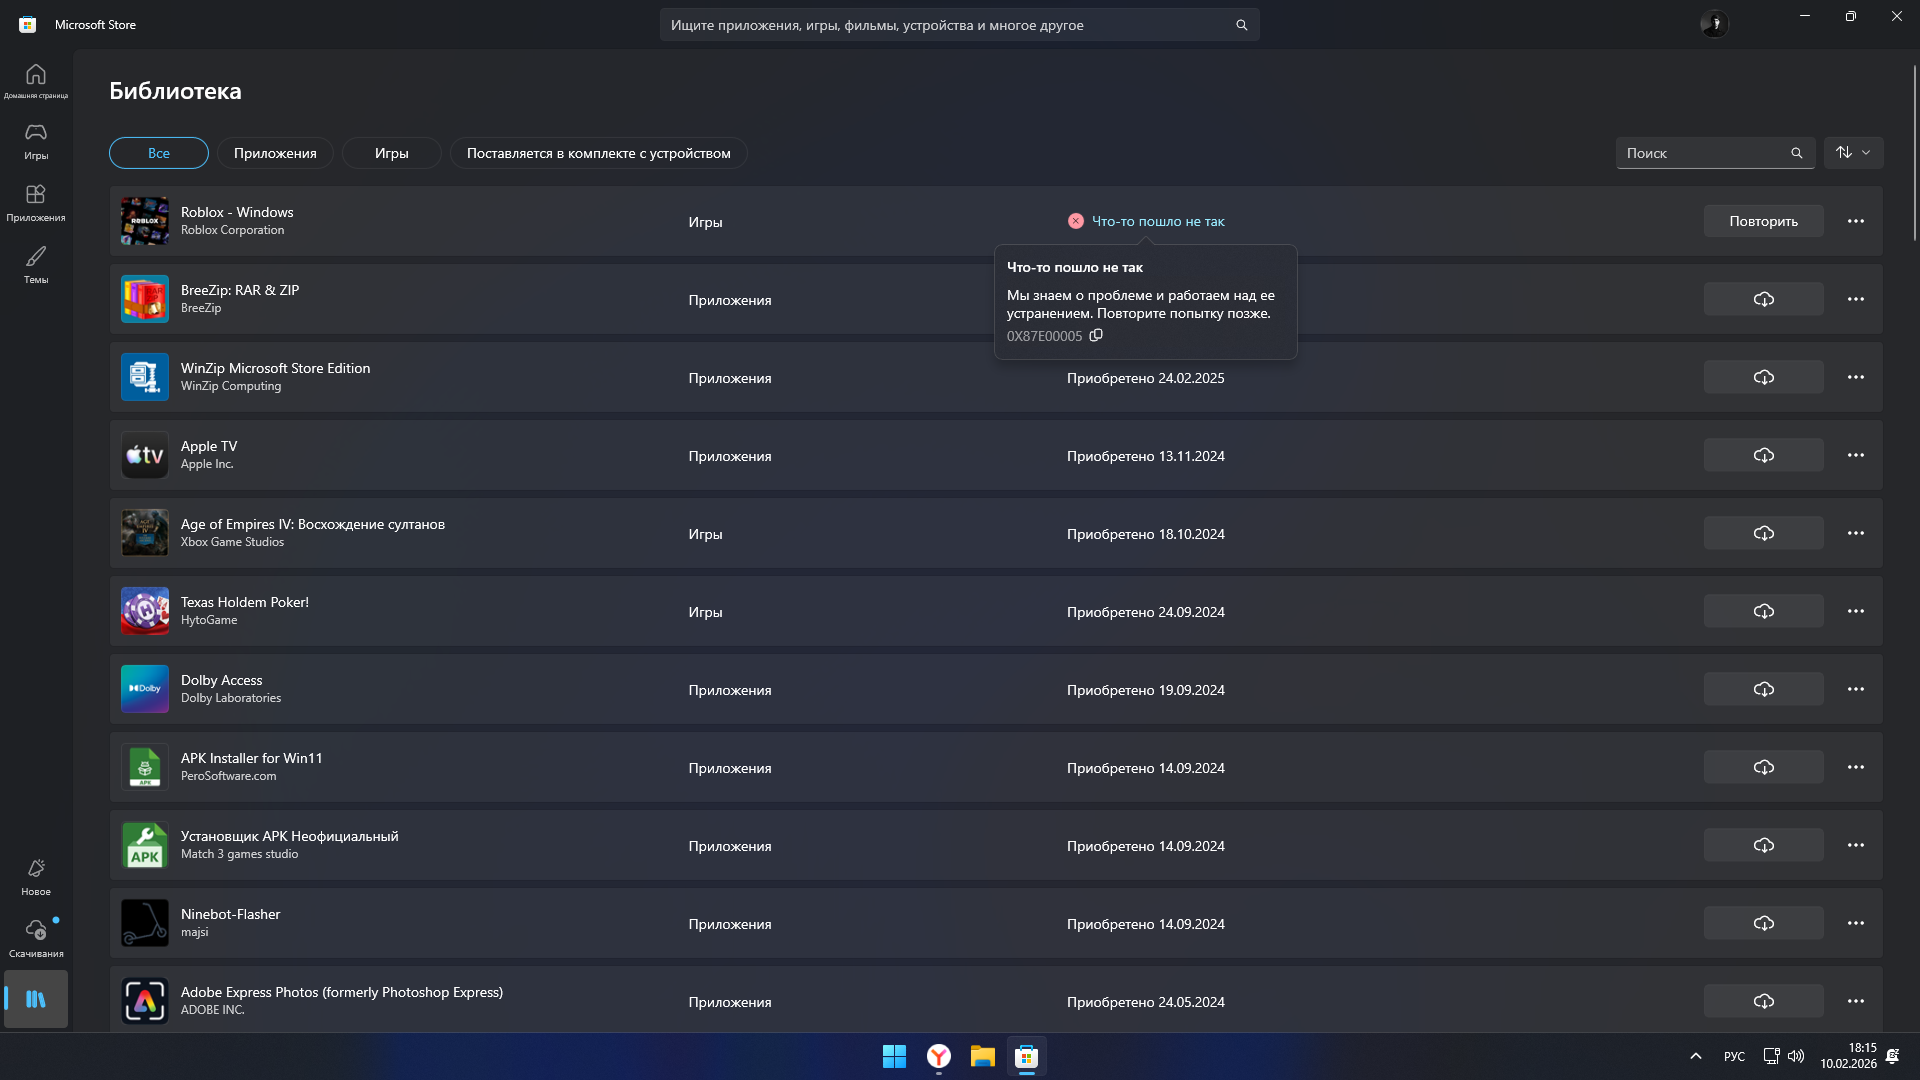Click 'Что-то пошло не так' error link
This screenshot has width=1920, height=1080.
pos(1157,221)
